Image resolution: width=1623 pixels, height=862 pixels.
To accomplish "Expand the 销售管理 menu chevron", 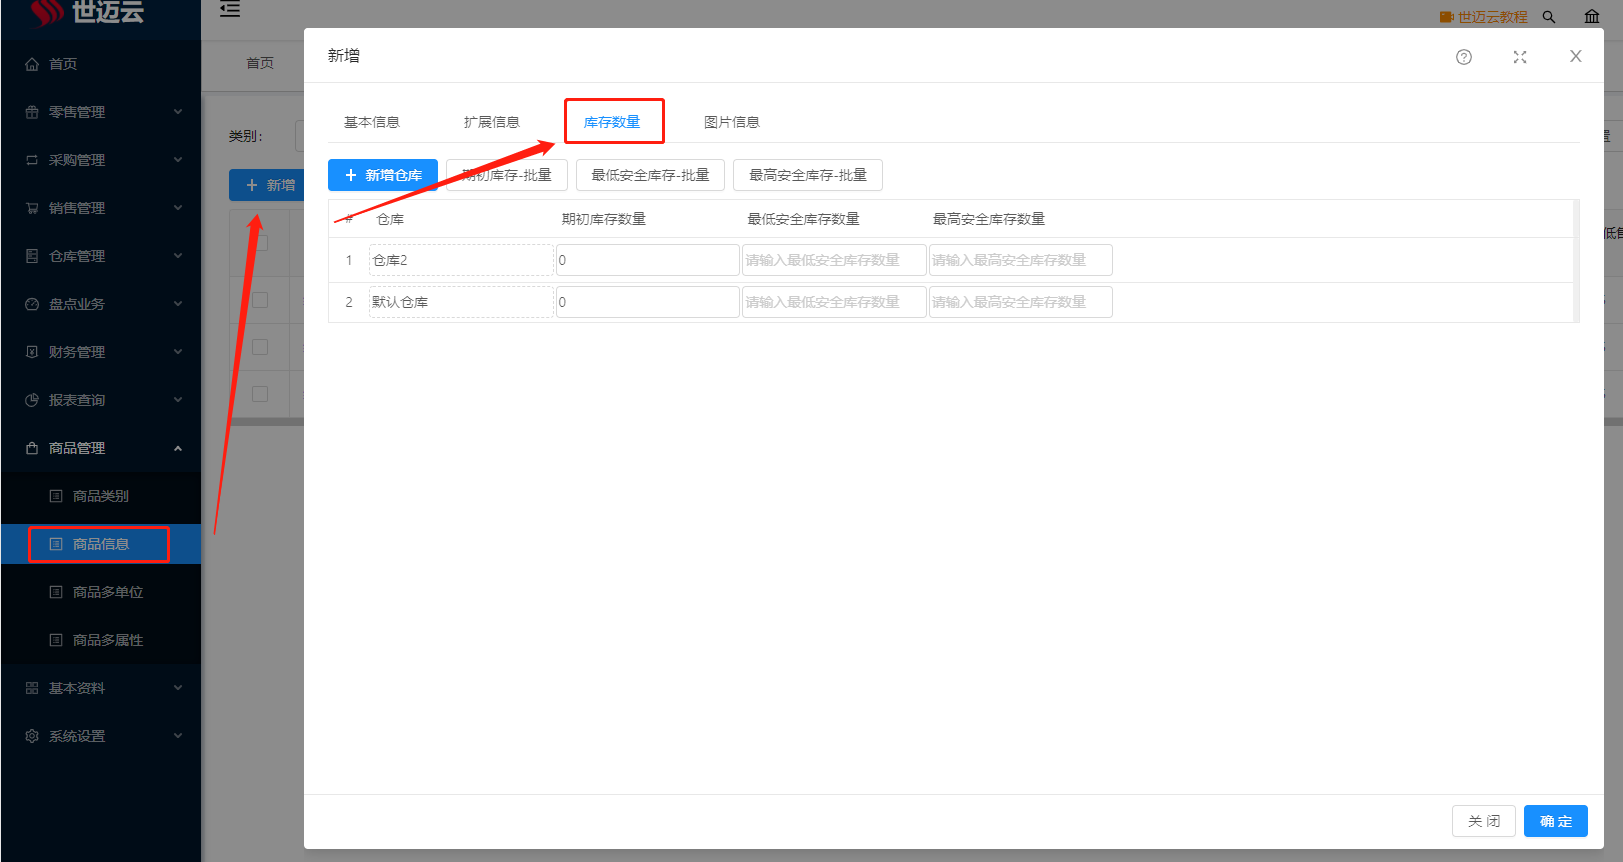I will coord(178,208).
